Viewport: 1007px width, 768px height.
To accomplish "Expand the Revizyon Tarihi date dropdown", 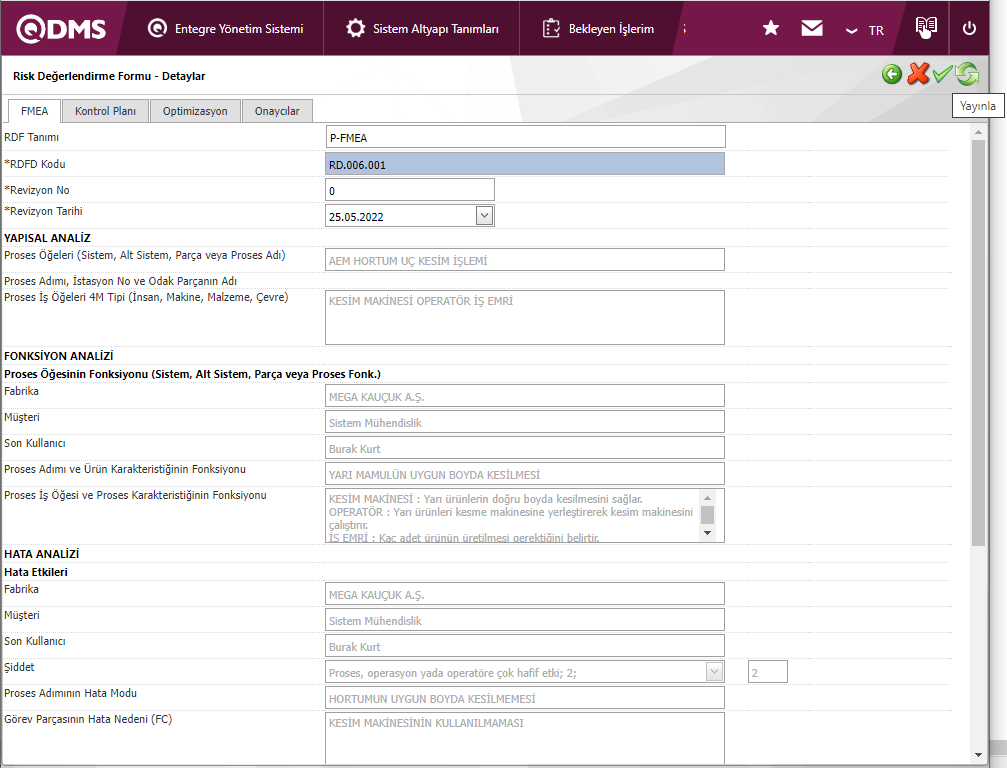I will (x=484, y=215).
